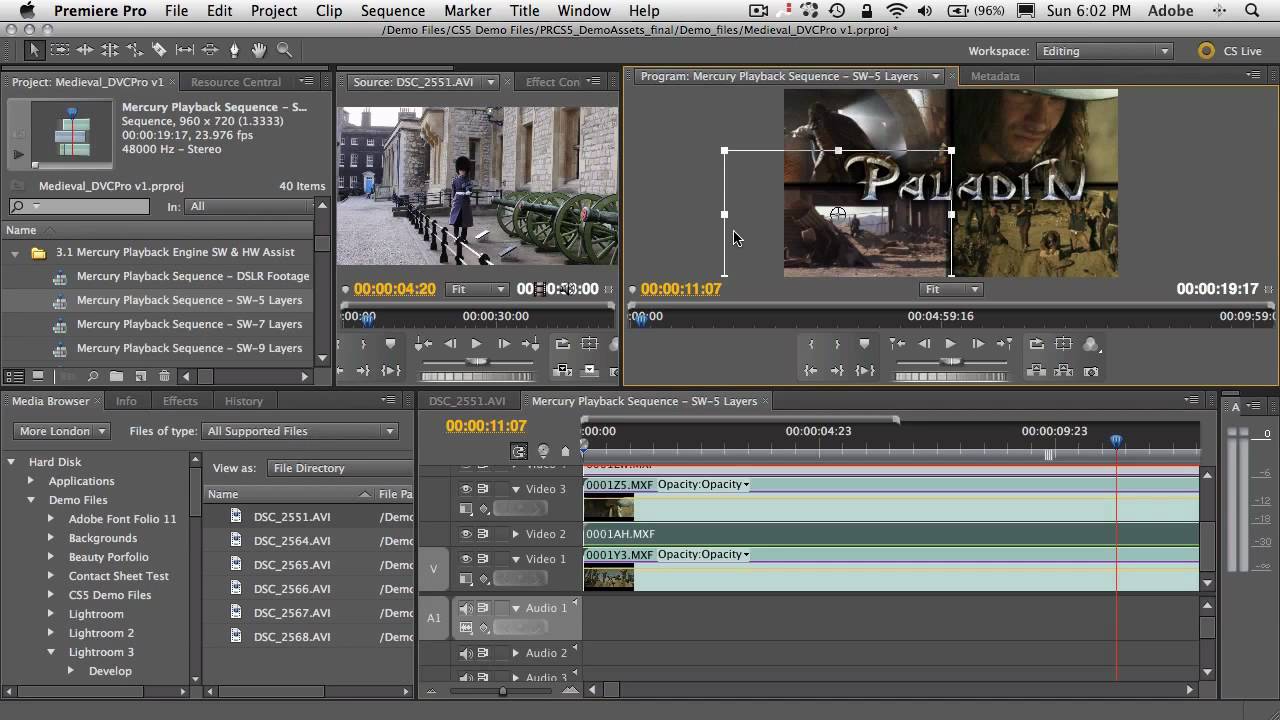This screenshot has width=1280, height=720.
Task: Click the Output color circles icon in Program monitor
Action: [1091, 344]
